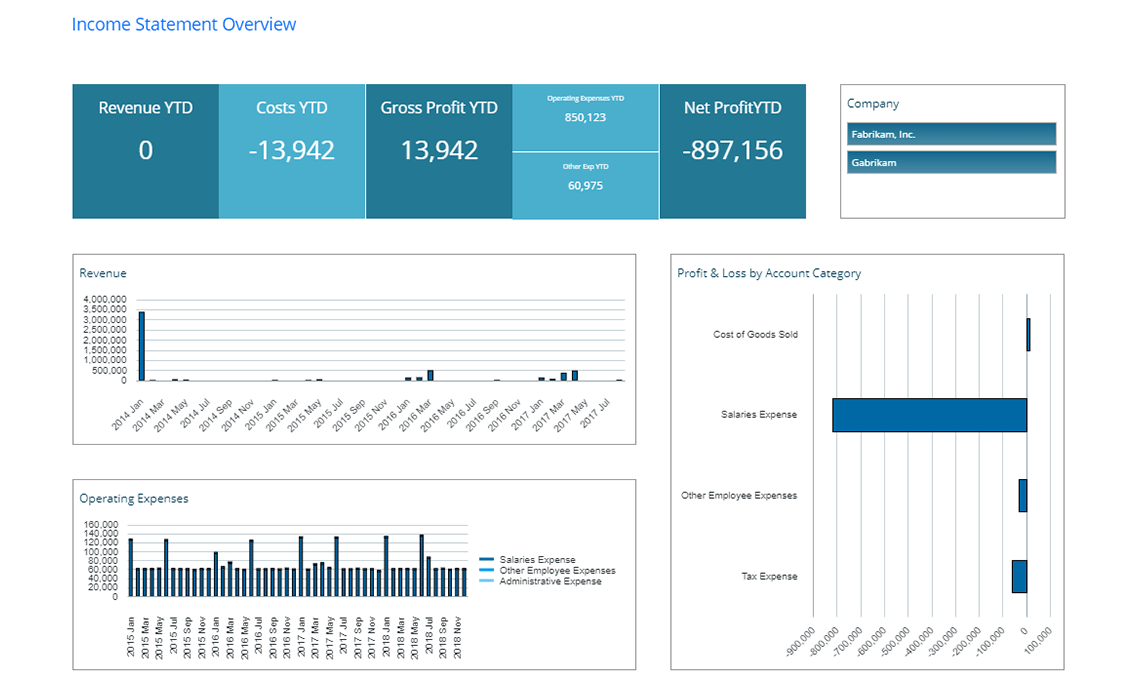Click the Tax Expense axis label

pos(769,576)
